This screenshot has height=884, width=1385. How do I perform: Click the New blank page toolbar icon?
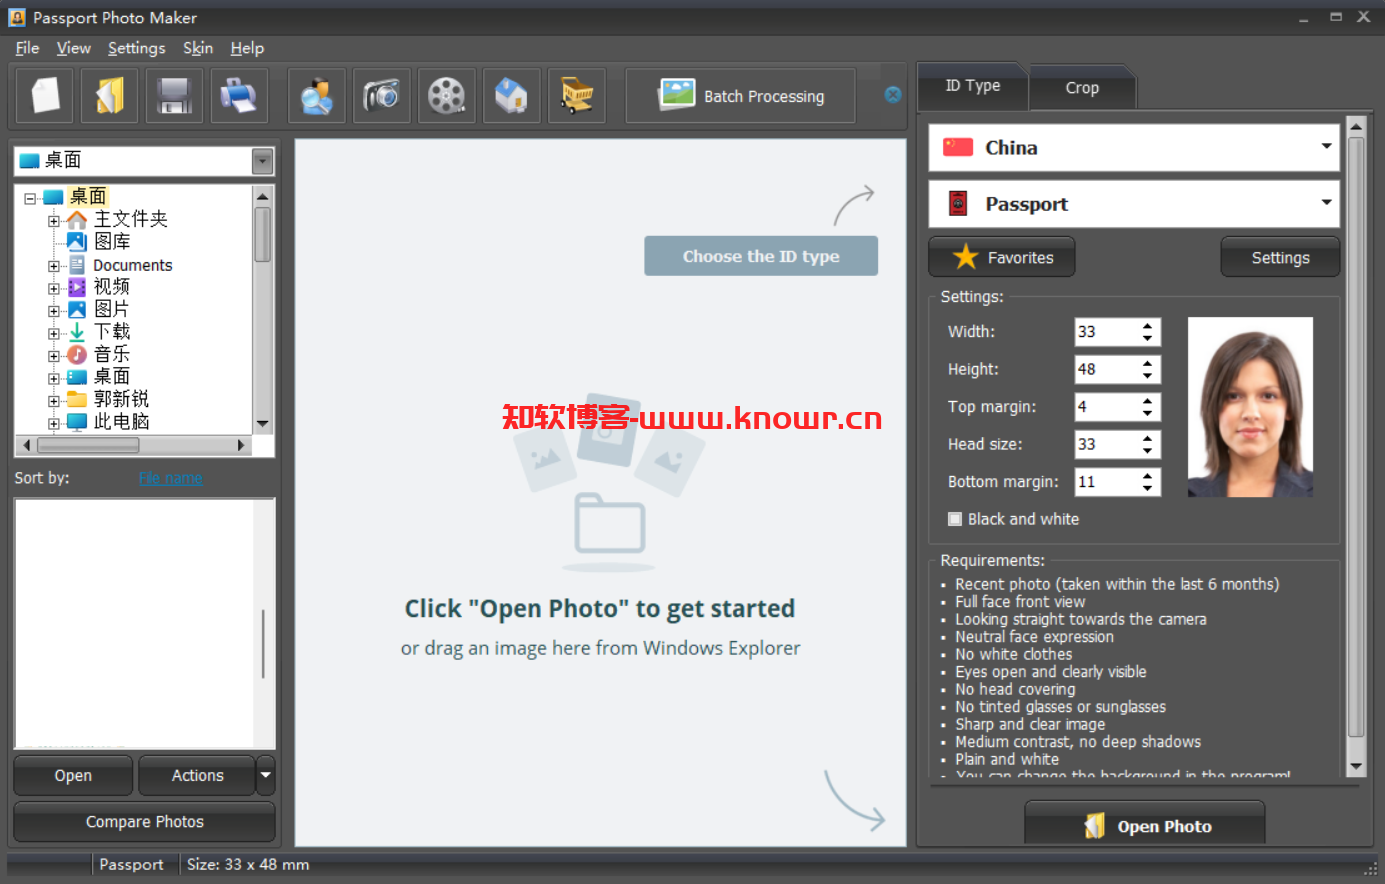click(x=45, y=96)
